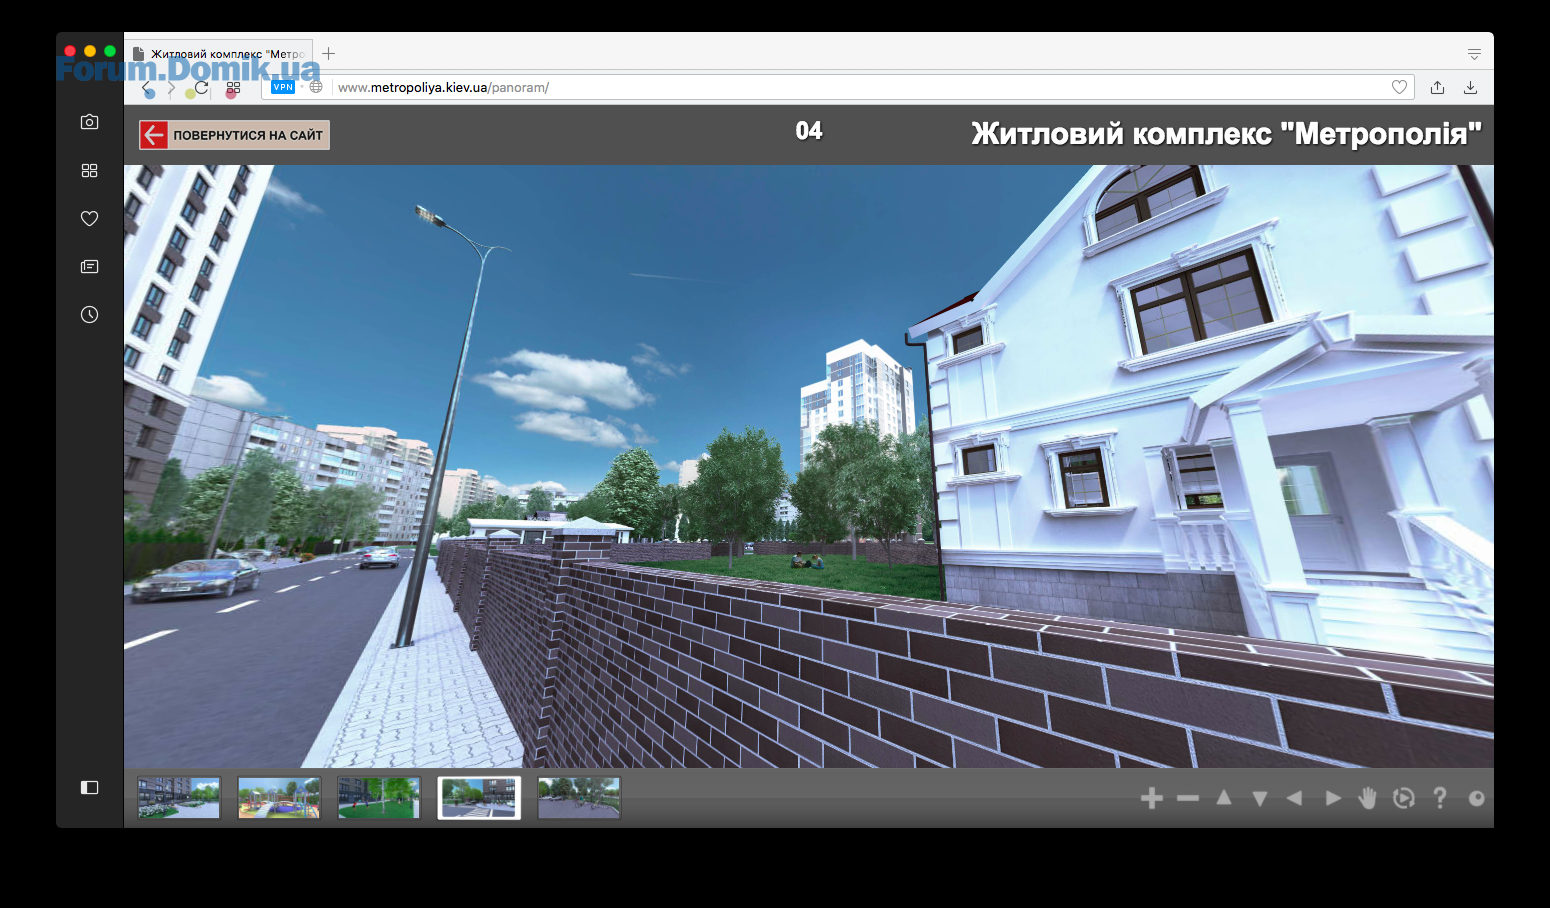The height and width of the screenshot is (908, 1550).
Task: Toggle sidebar panel icon at bottom left
Action: (x=89, y=787)
